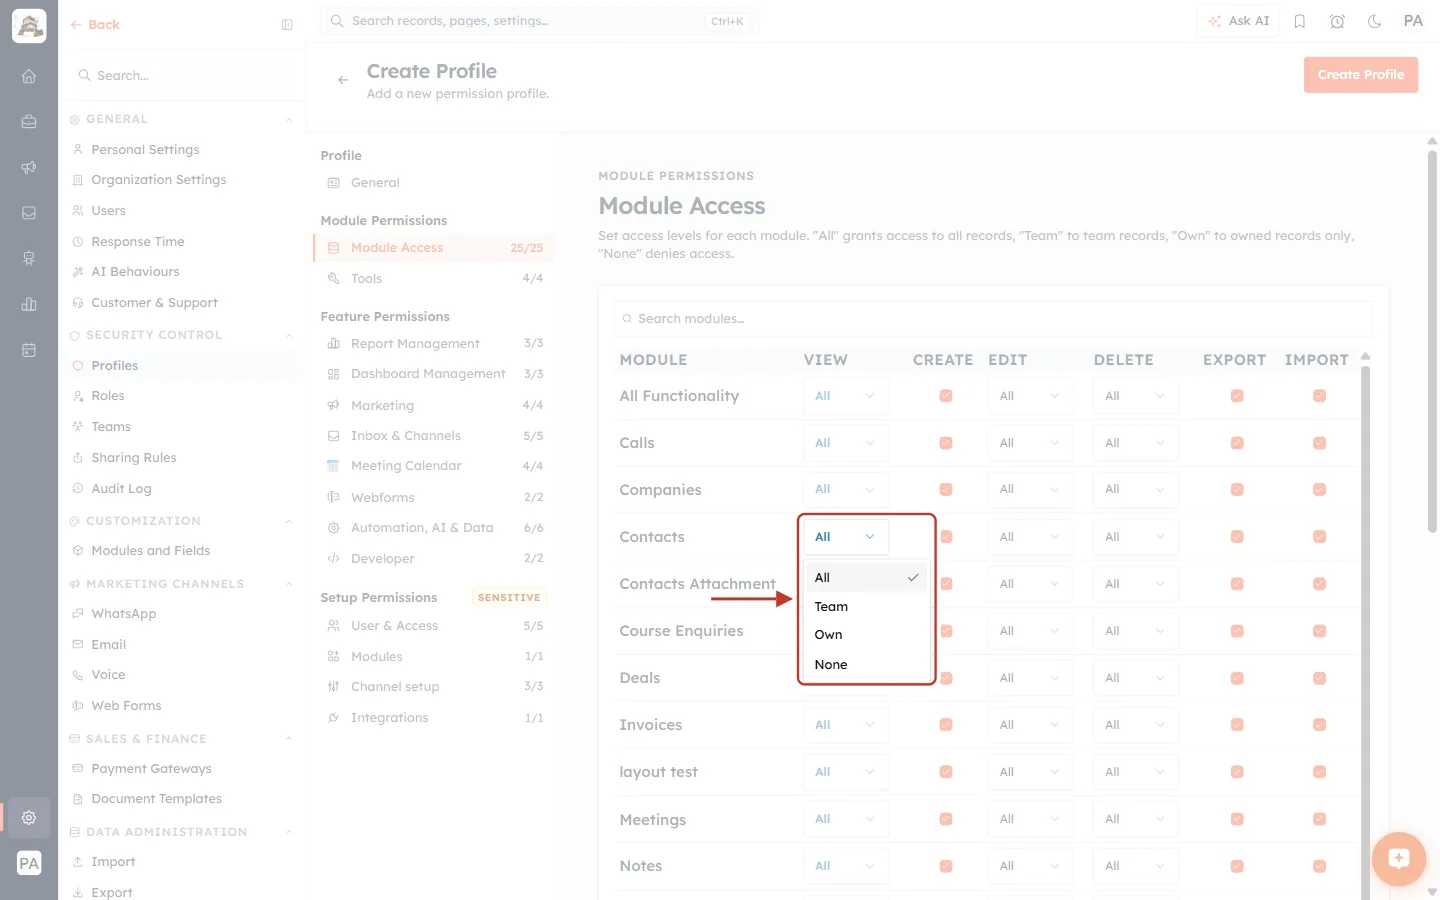Select None option in the dropdown list
This screenshot has height=900, width=1440.
(866, 665)
